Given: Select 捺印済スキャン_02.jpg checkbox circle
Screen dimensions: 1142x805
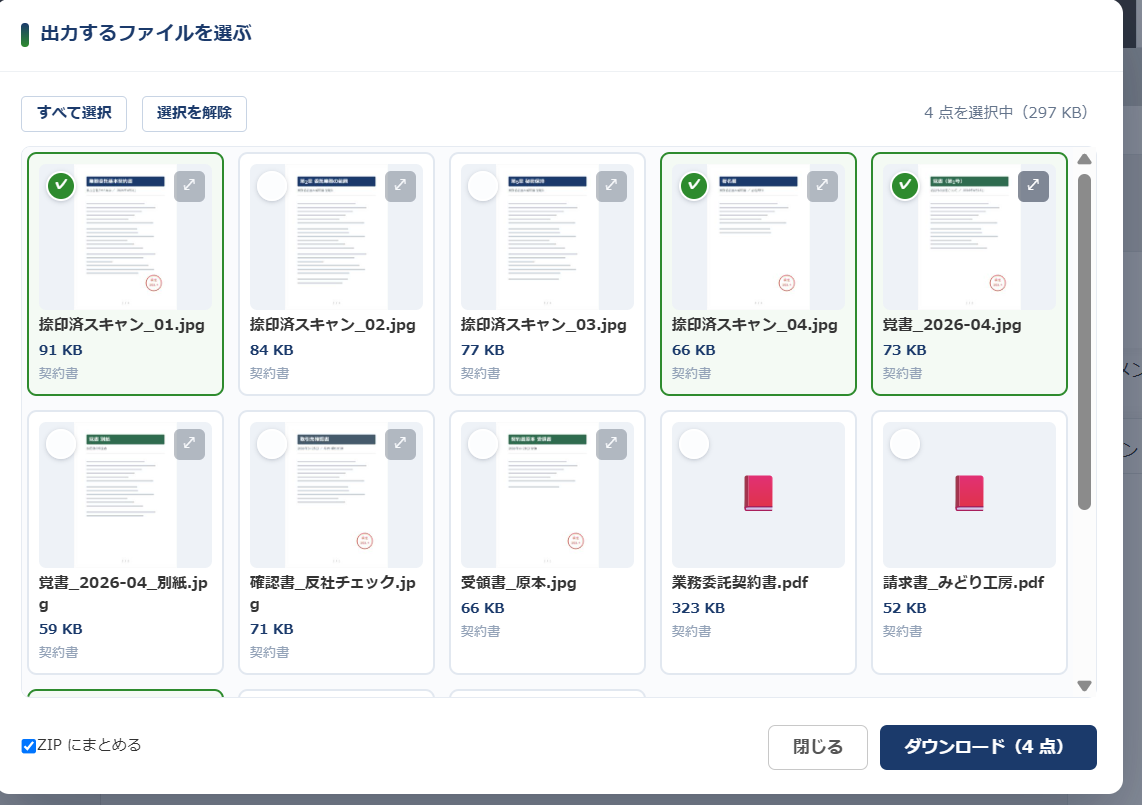Looking at the screenshot, I should point(272,186).
